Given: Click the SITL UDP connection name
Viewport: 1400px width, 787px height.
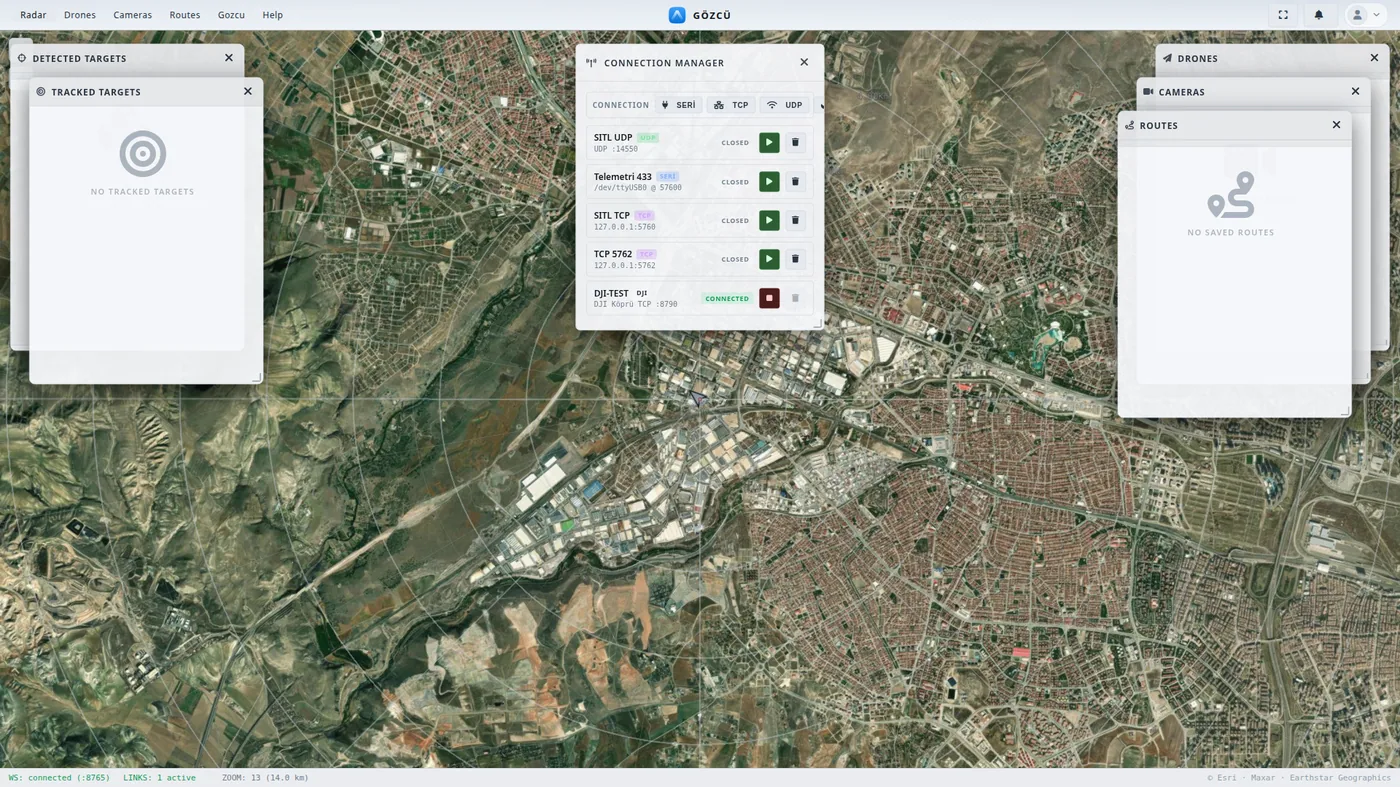Looking at the screenshot, I should pos(613,137).
